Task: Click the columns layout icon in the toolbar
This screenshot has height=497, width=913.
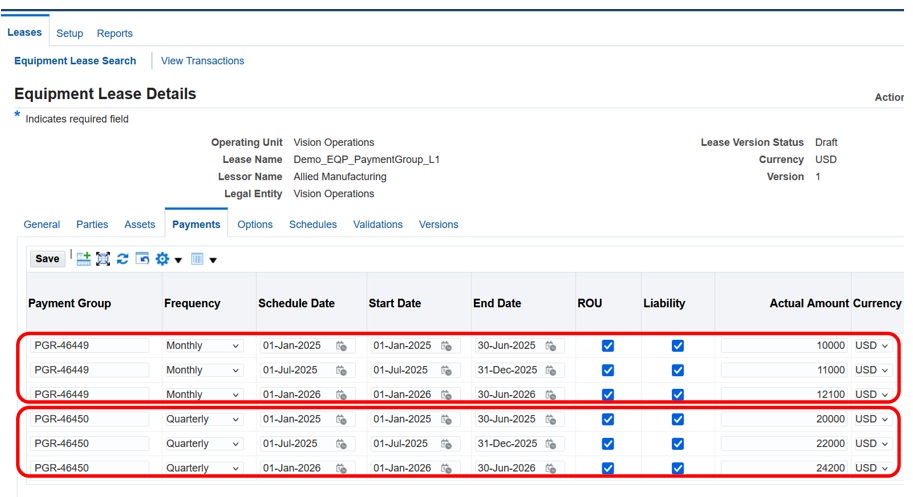Action: pyautogui.click(x=197, y=259)
